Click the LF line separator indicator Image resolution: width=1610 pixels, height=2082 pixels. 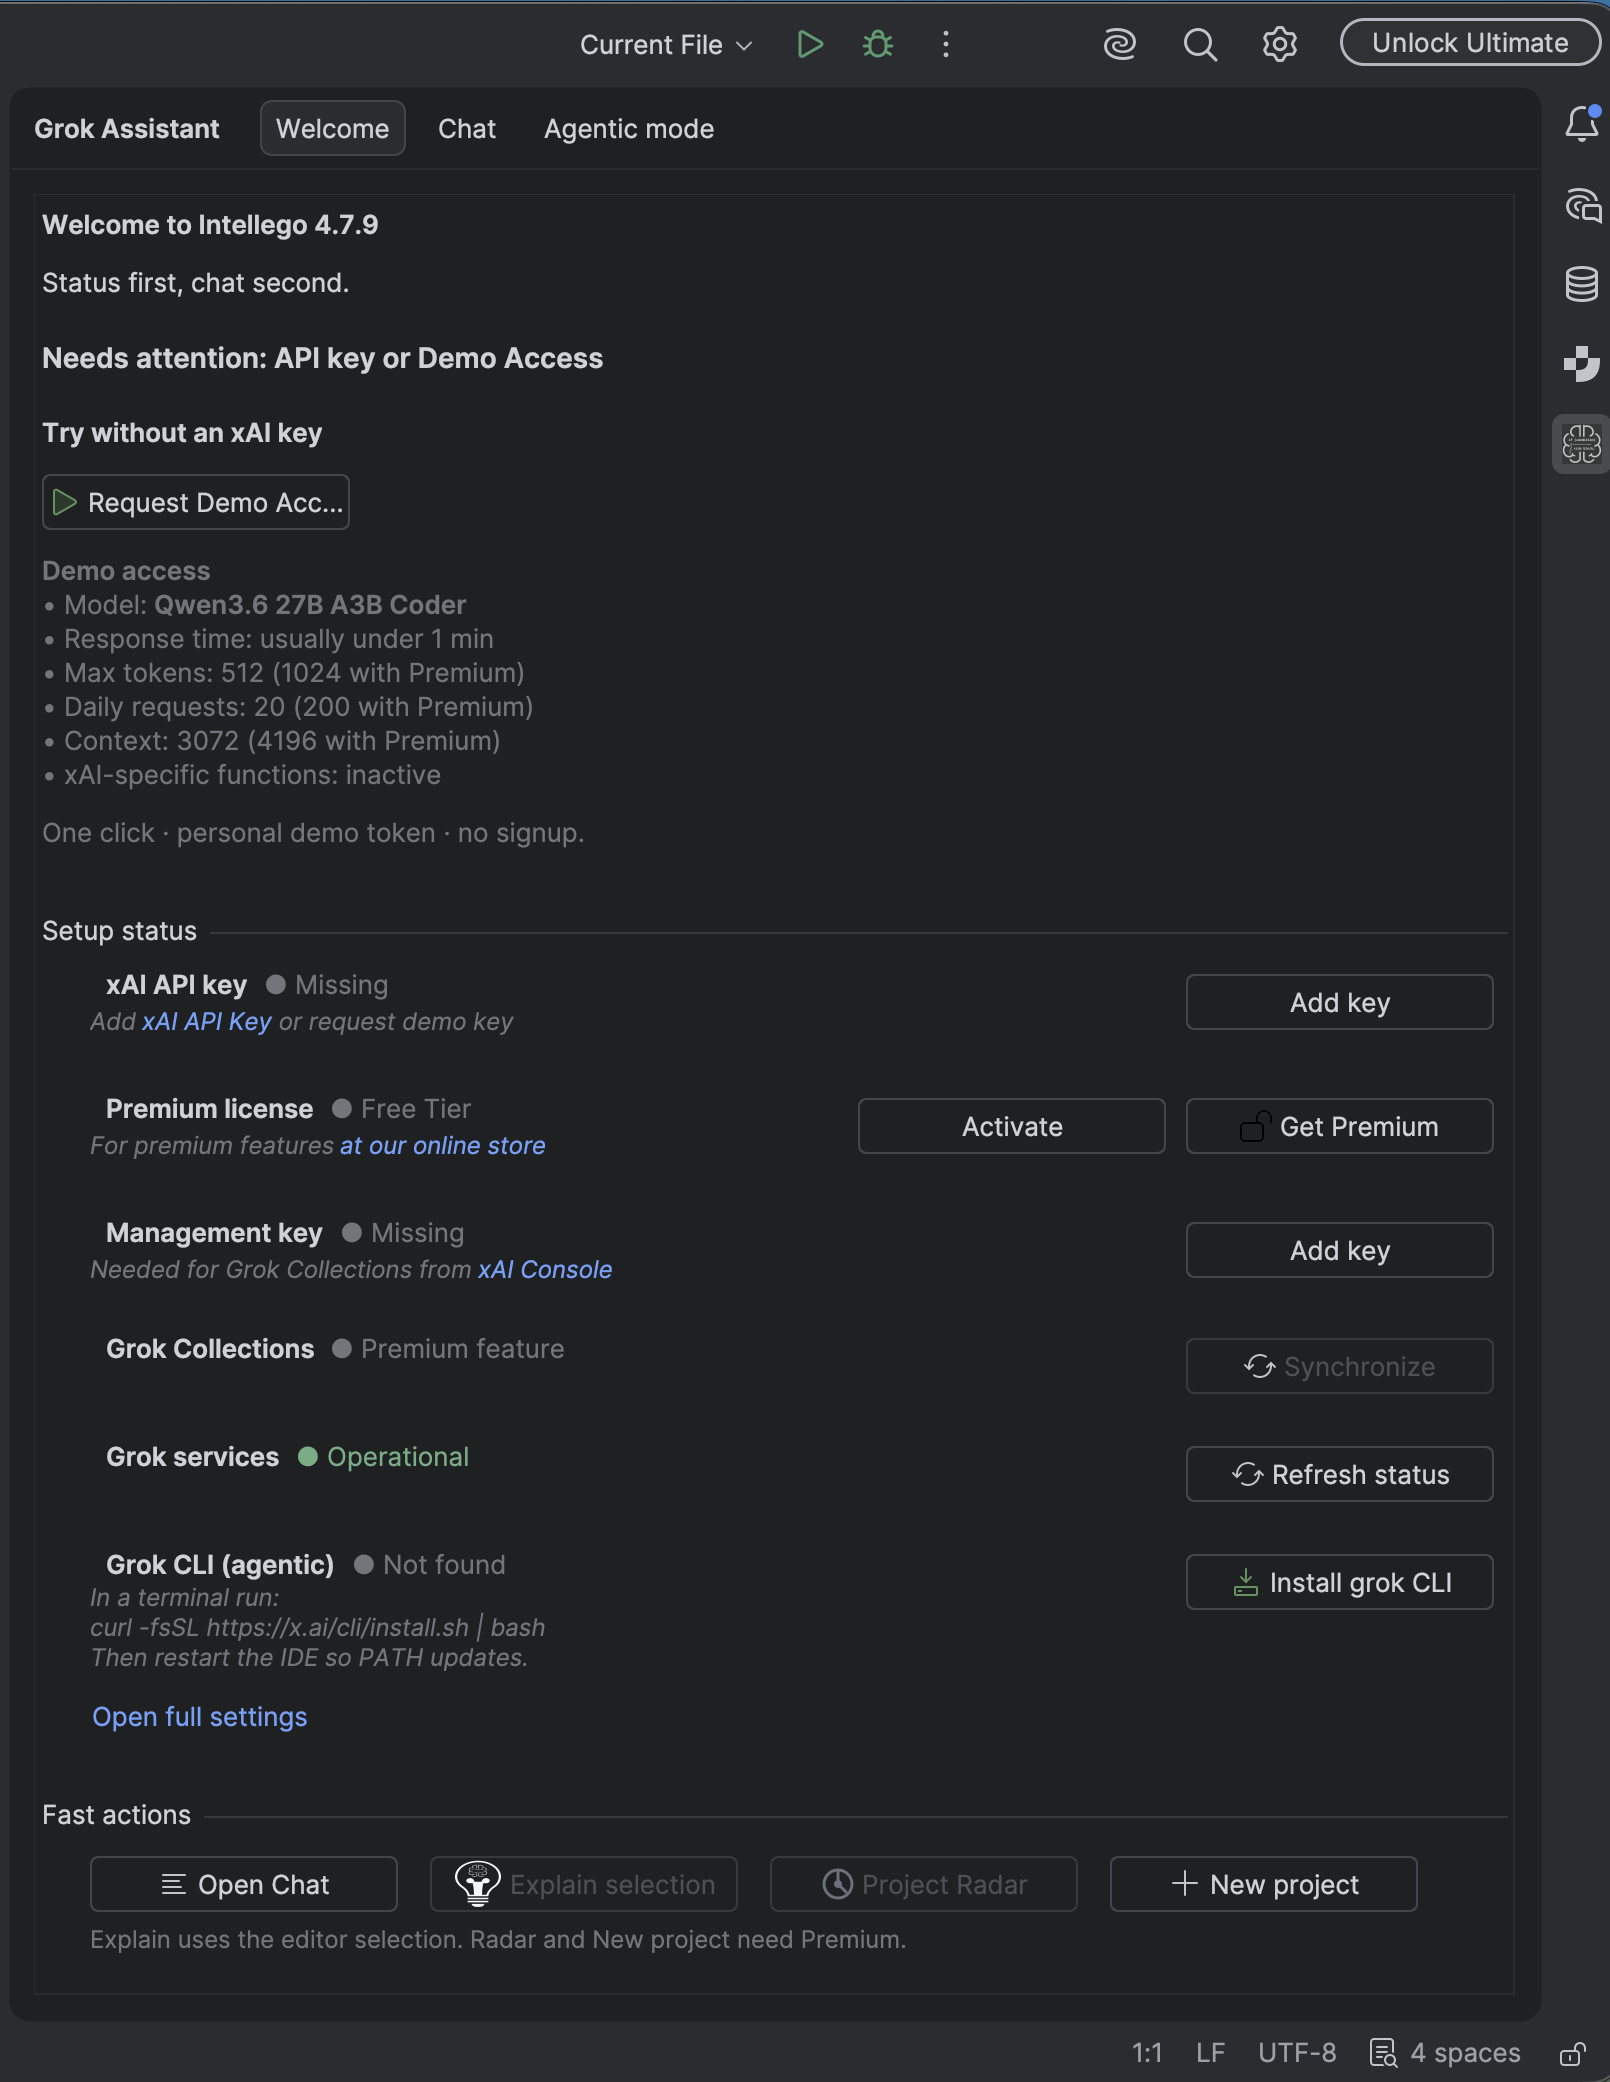pyautogui.click(x=1210, y=2053)
